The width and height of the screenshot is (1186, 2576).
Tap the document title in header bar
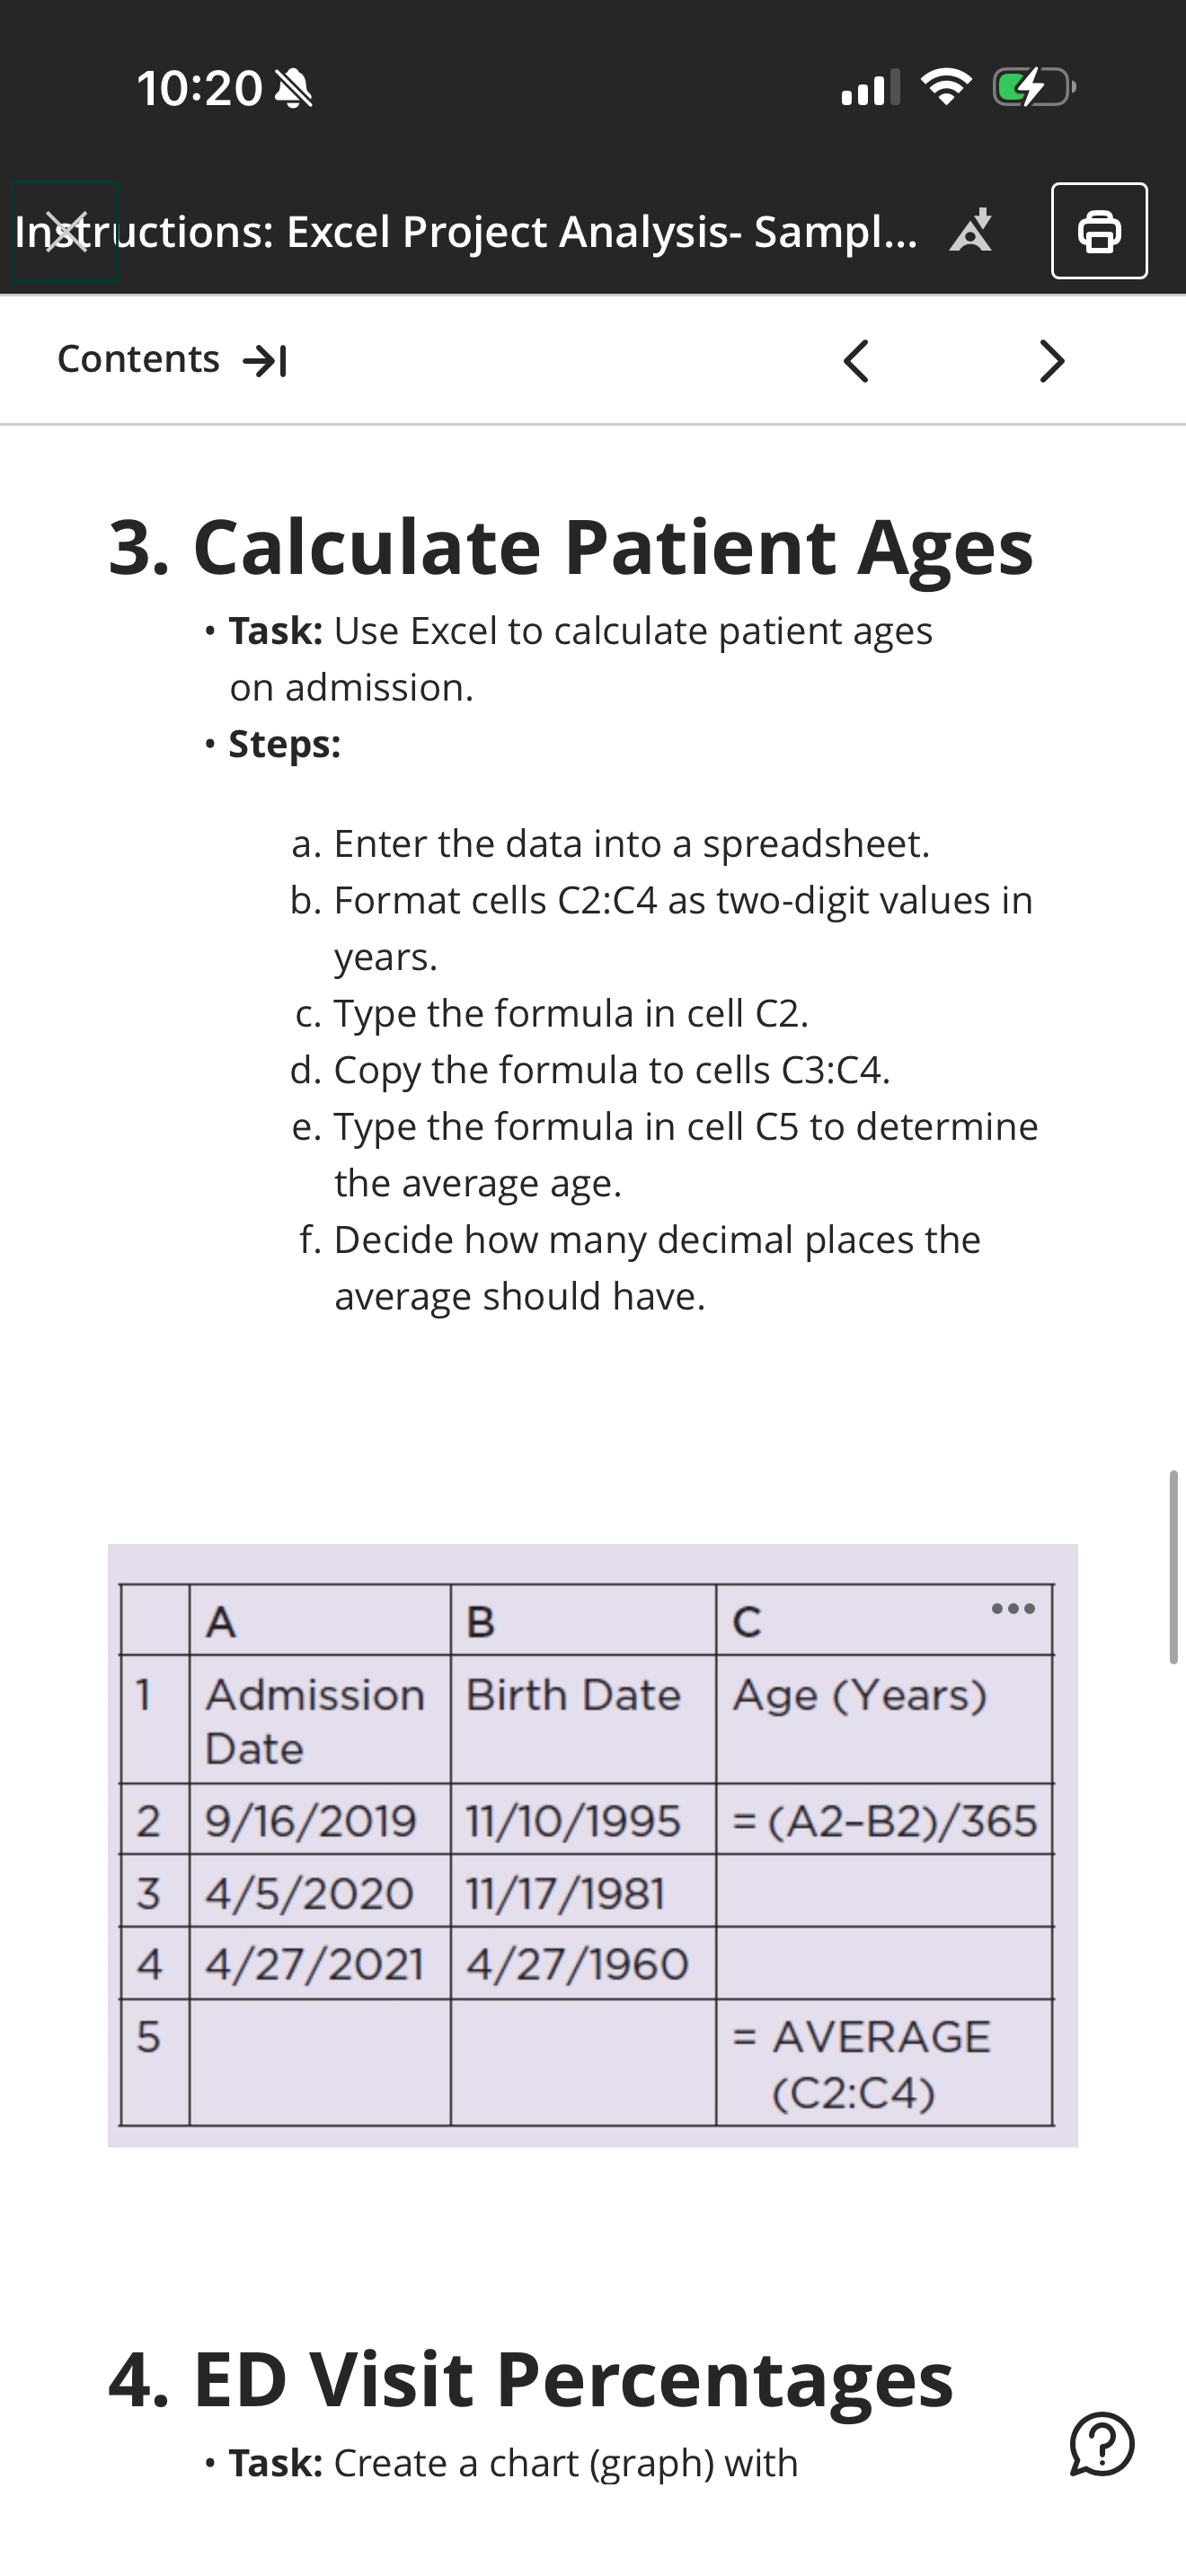[466, 231]
